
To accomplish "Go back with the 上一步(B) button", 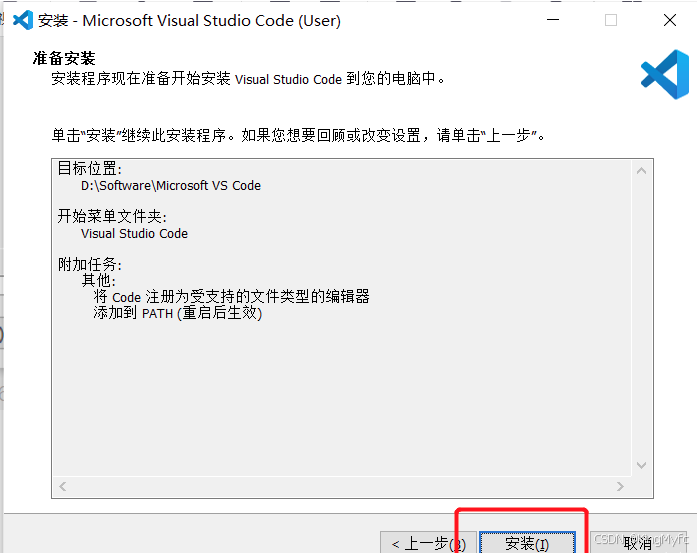I will (x=429, y=543).
